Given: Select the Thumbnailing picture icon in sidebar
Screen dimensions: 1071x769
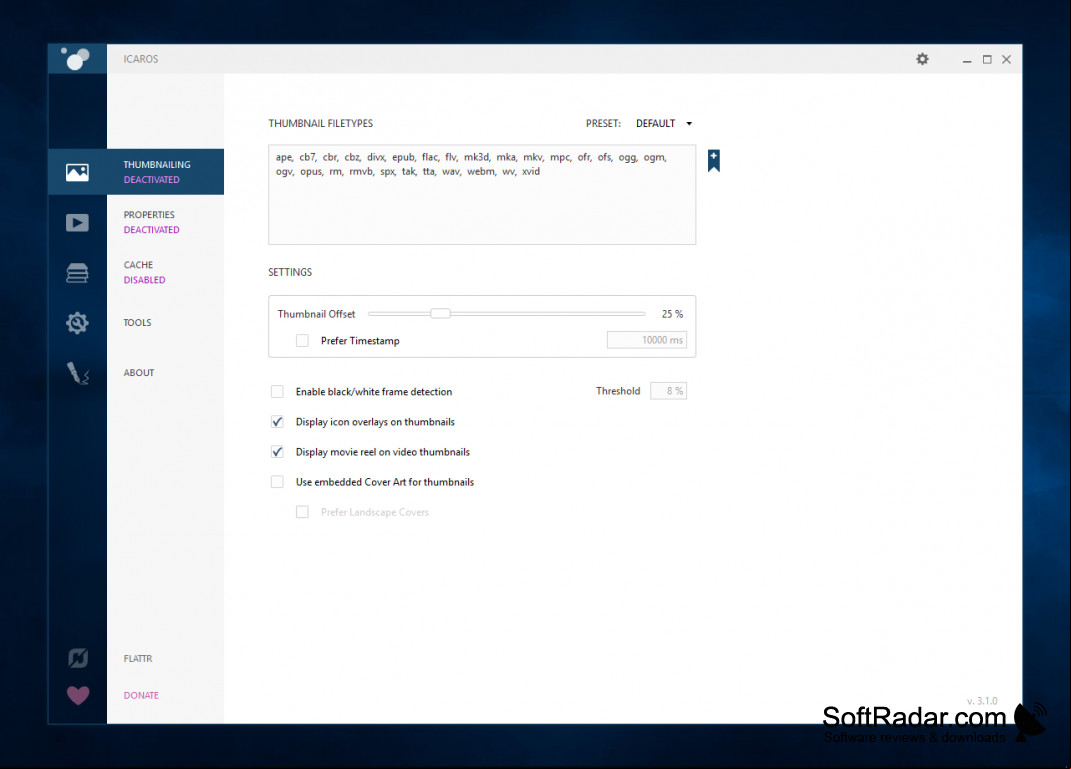Looking at the screenshot, I should (77, 171).
